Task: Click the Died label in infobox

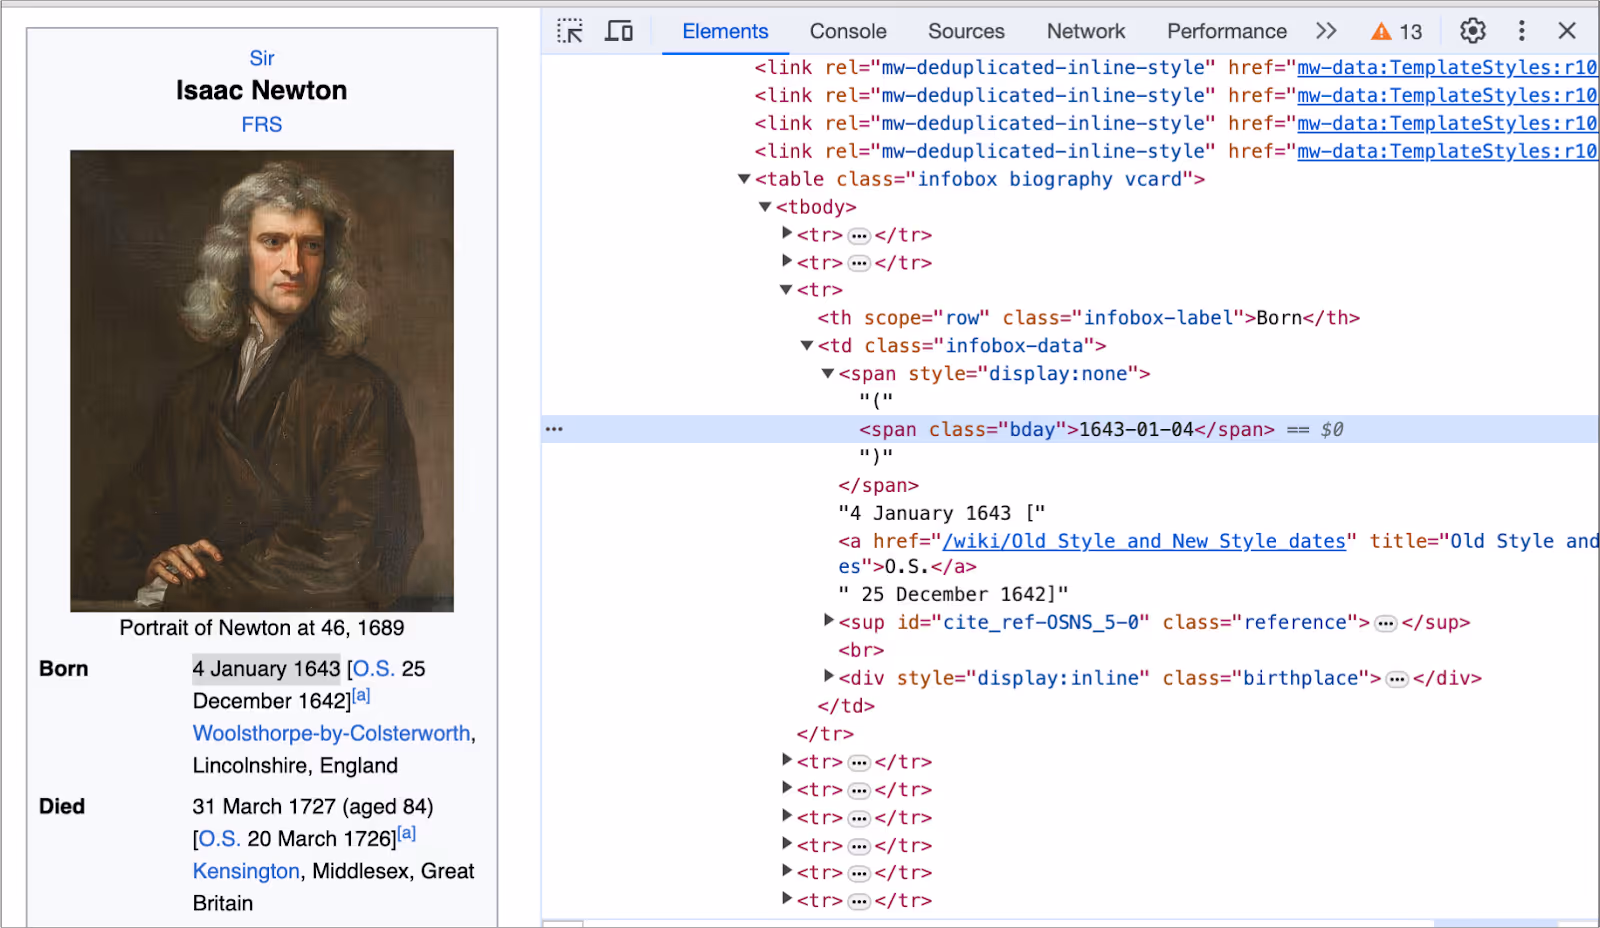Action: [x=62, y=806]
